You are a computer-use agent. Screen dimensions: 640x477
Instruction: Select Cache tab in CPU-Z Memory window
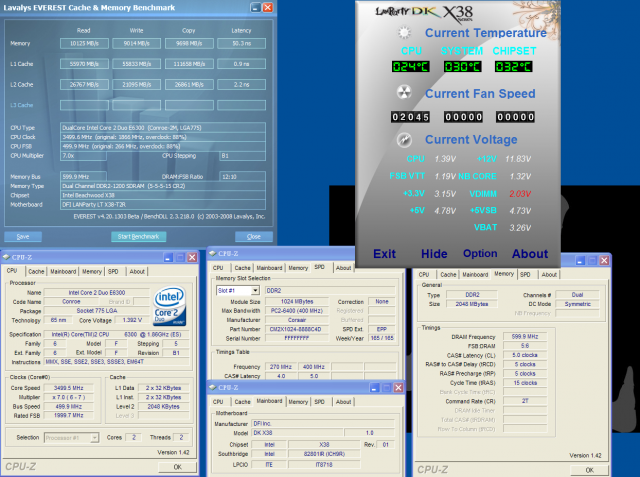[x=448, y=275]
